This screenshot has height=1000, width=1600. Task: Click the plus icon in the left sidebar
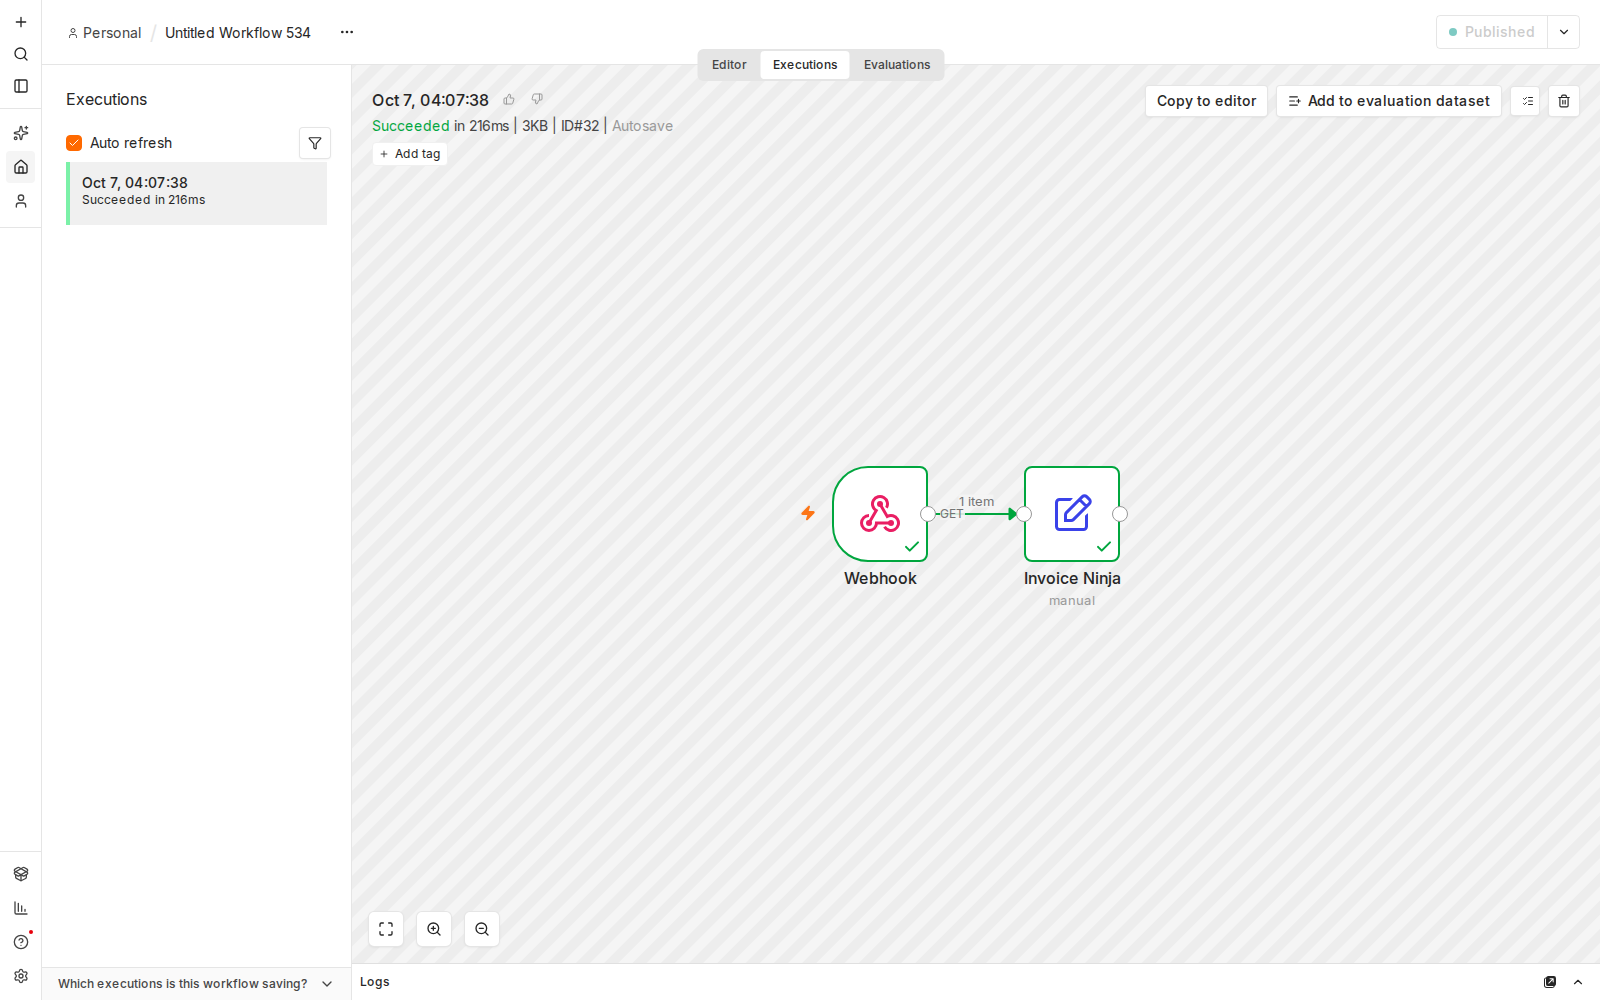21,22
